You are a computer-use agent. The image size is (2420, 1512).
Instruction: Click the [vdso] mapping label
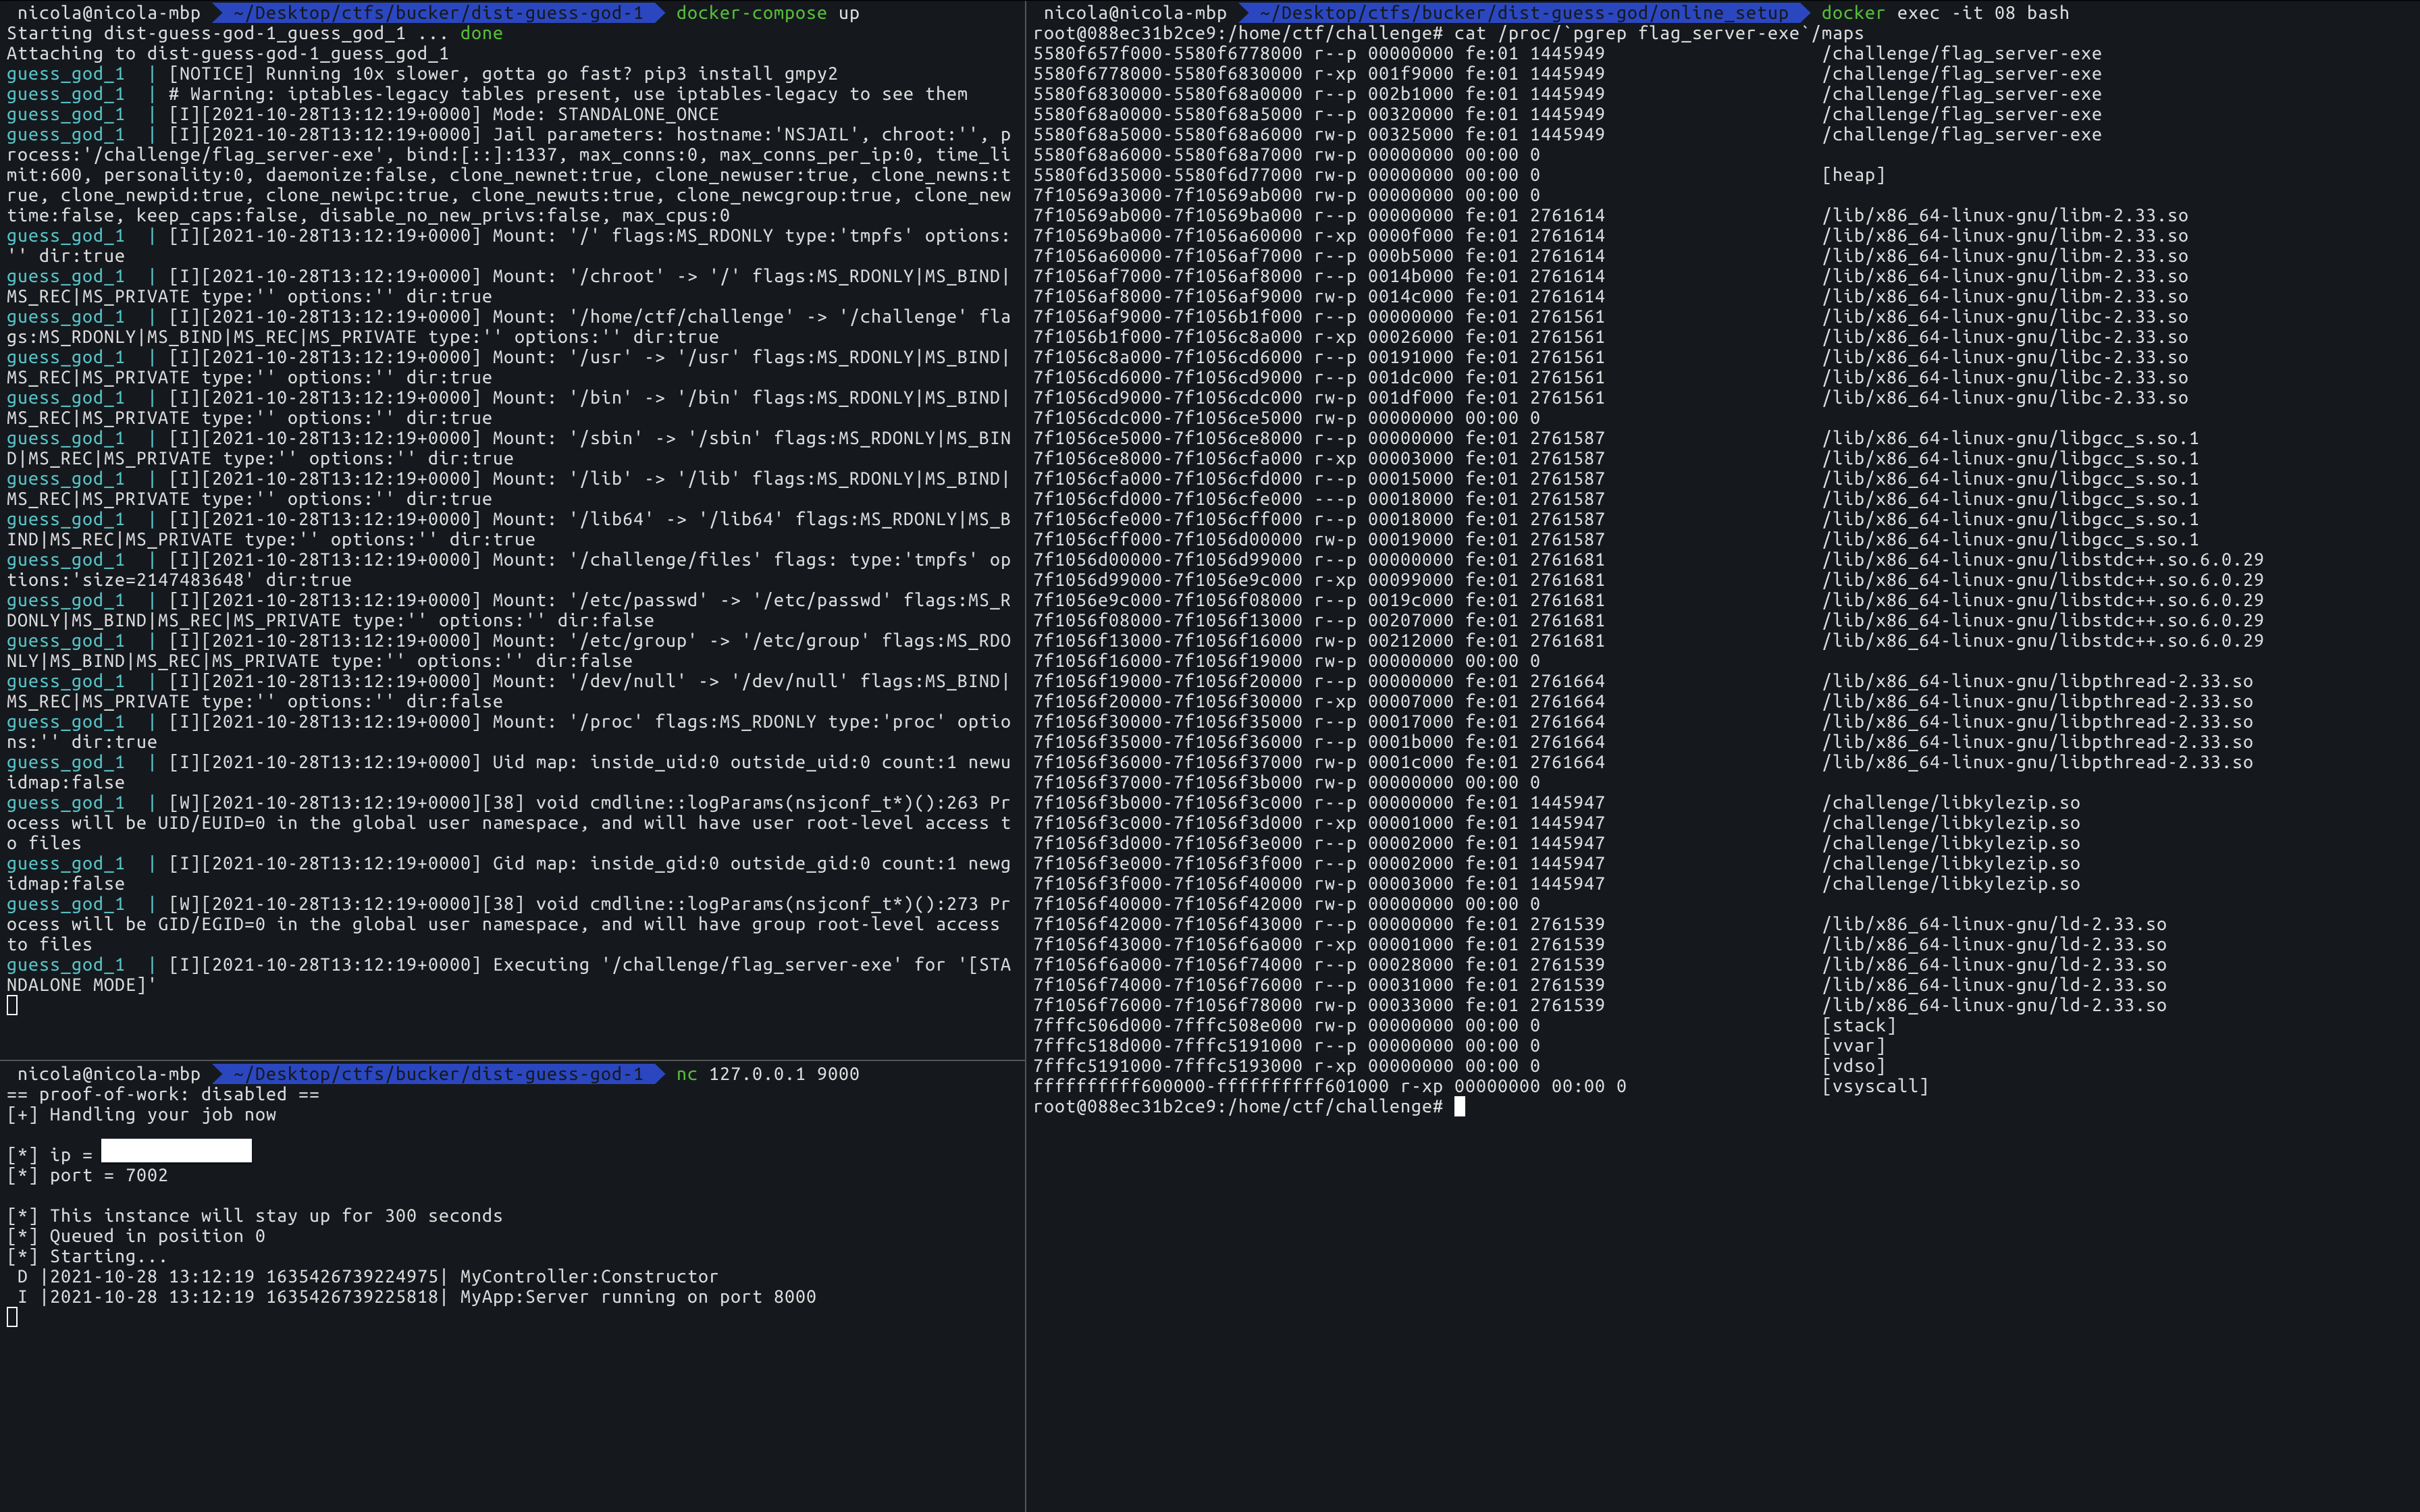[1853, 1066]
